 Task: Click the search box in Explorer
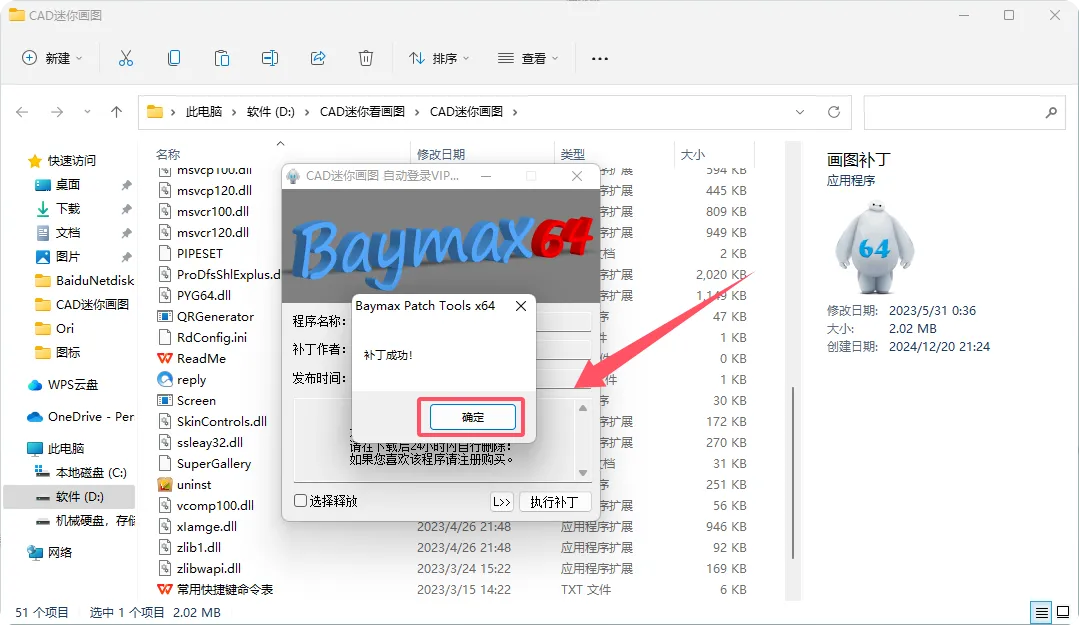(965, 112)
